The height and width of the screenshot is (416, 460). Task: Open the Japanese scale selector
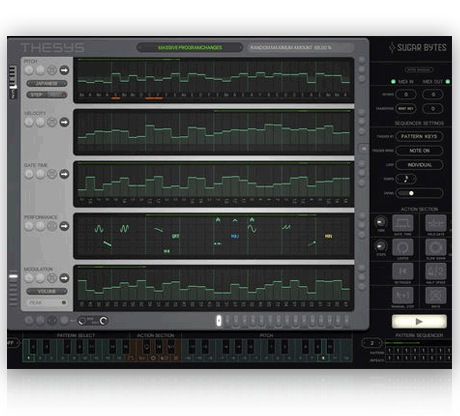pyautogui.click(x=47, y=83)
